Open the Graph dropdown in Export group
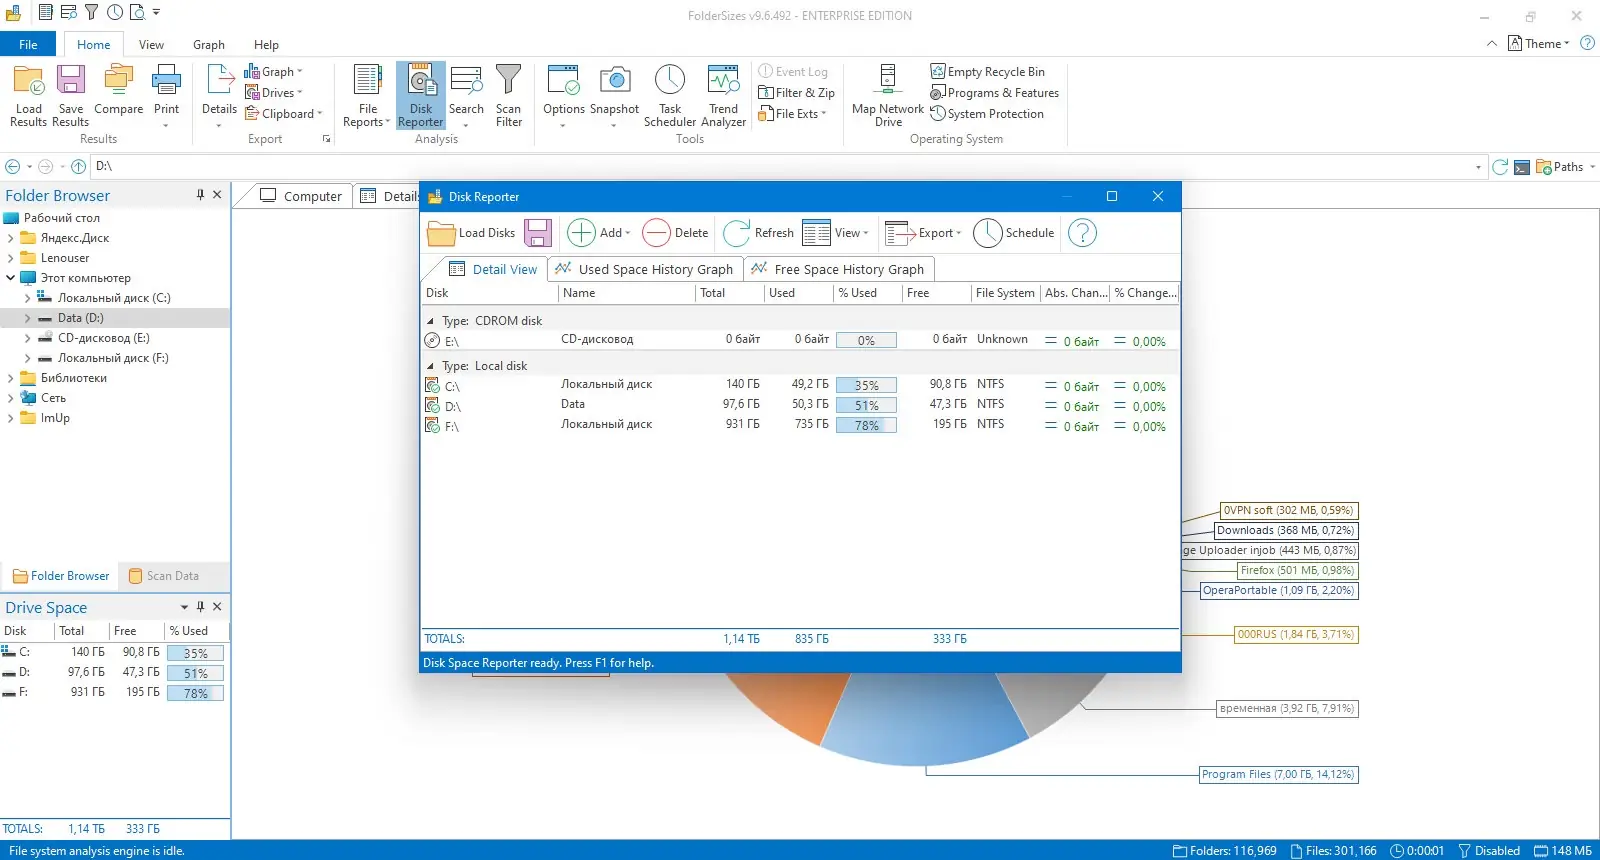 (x=273, y=72)
